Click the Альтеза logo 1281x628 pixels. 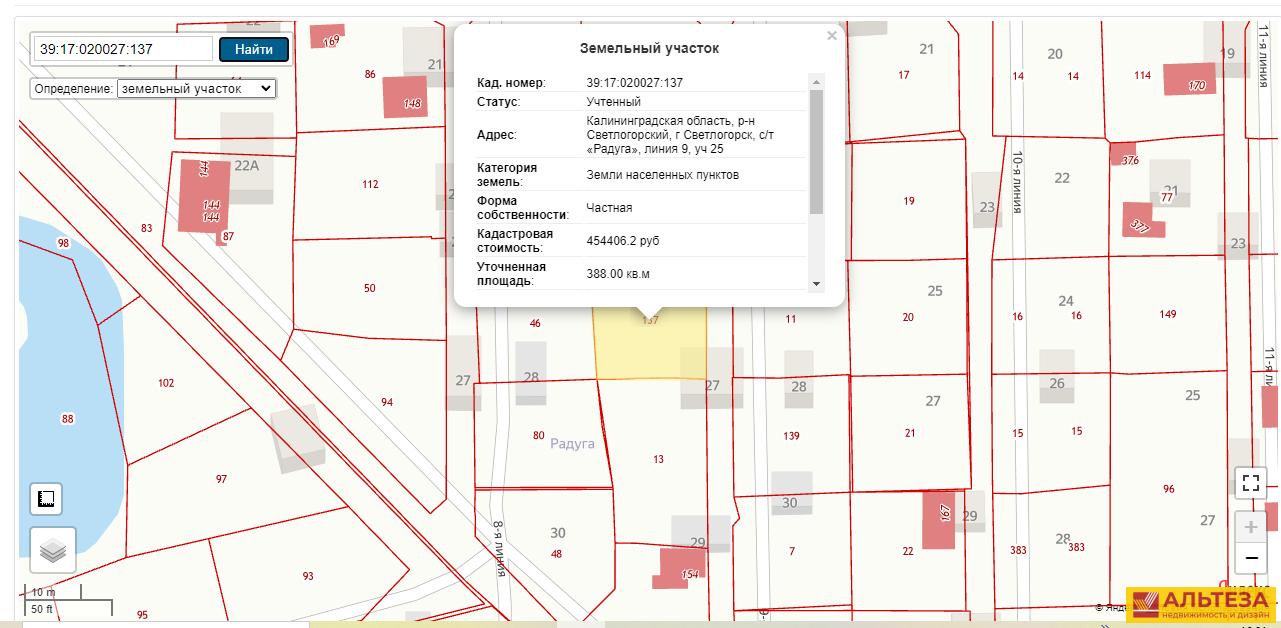click(x=1201, y=604)
